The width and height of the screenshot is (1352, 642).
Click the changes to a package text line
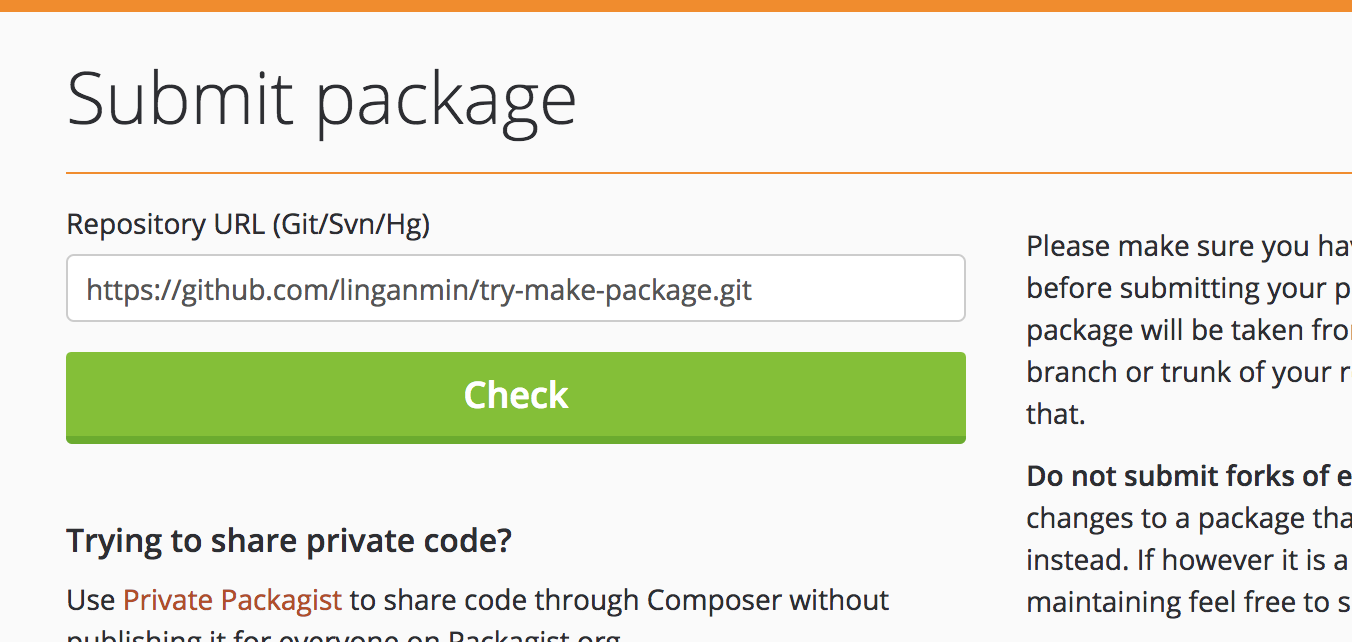pyautogui.click(x=1189, y=518)
